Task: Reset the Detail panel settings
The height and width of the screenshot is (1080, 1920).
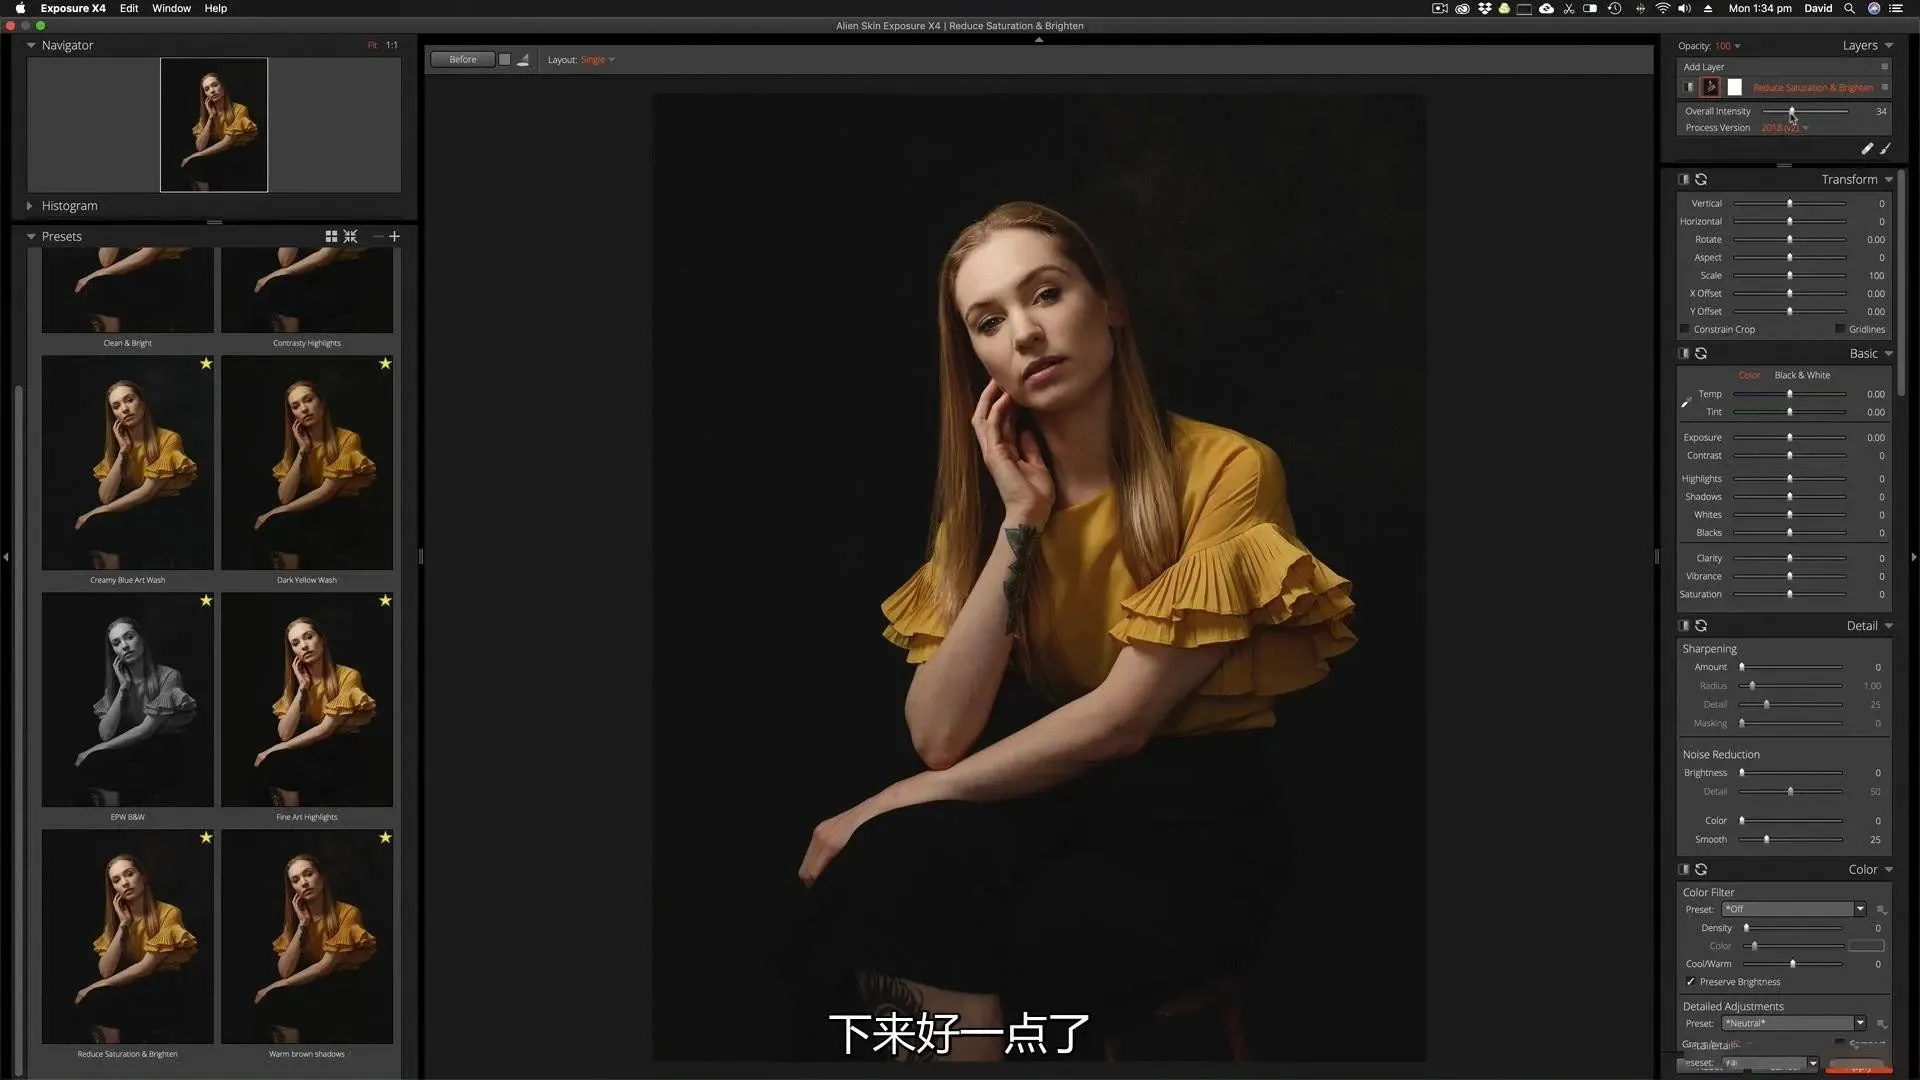Action: [1701, 625]
